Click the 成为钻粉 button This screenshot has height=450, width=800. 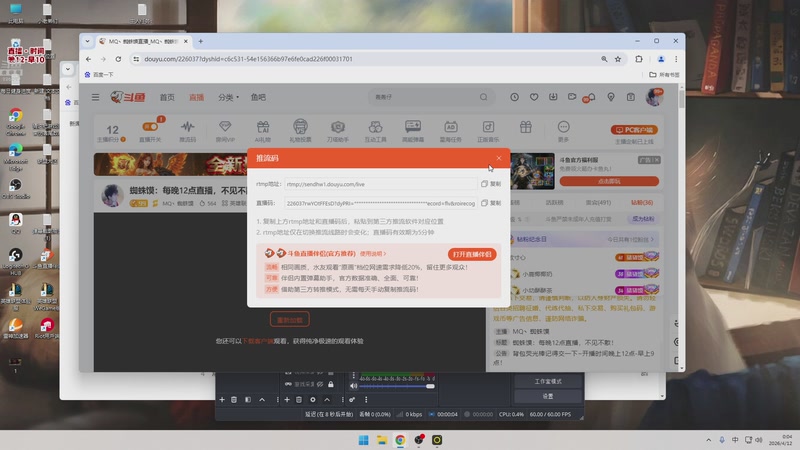pos(643,219)
